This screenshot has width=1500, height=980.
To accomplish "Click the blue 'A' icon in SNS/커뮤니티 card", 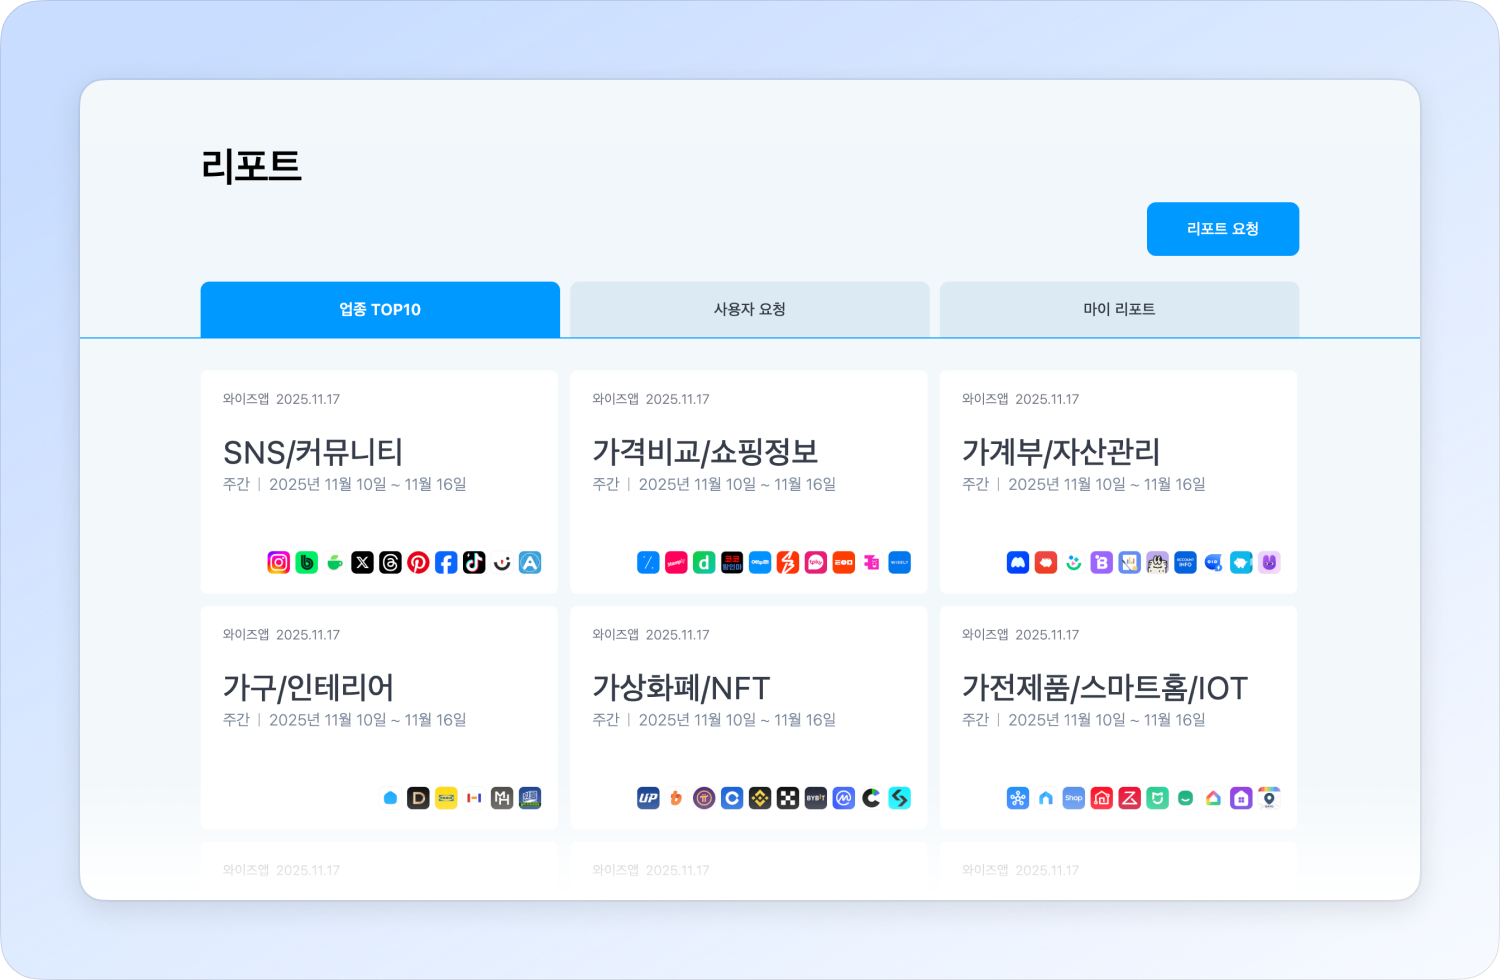I will pos(531,563).
